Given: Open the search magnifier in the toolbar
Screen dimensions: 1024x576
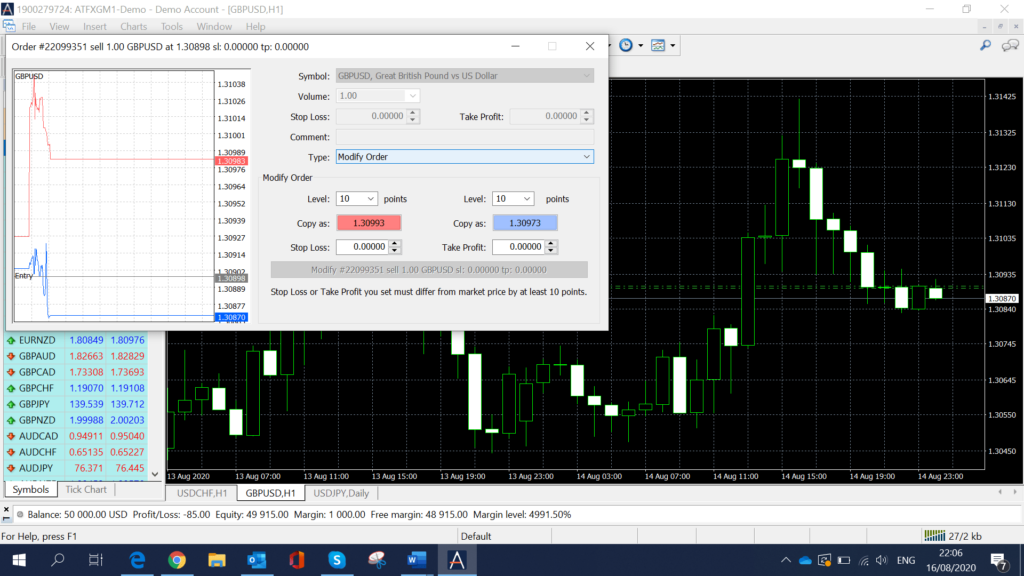Looking at the screenshot, I should [984, 46].
